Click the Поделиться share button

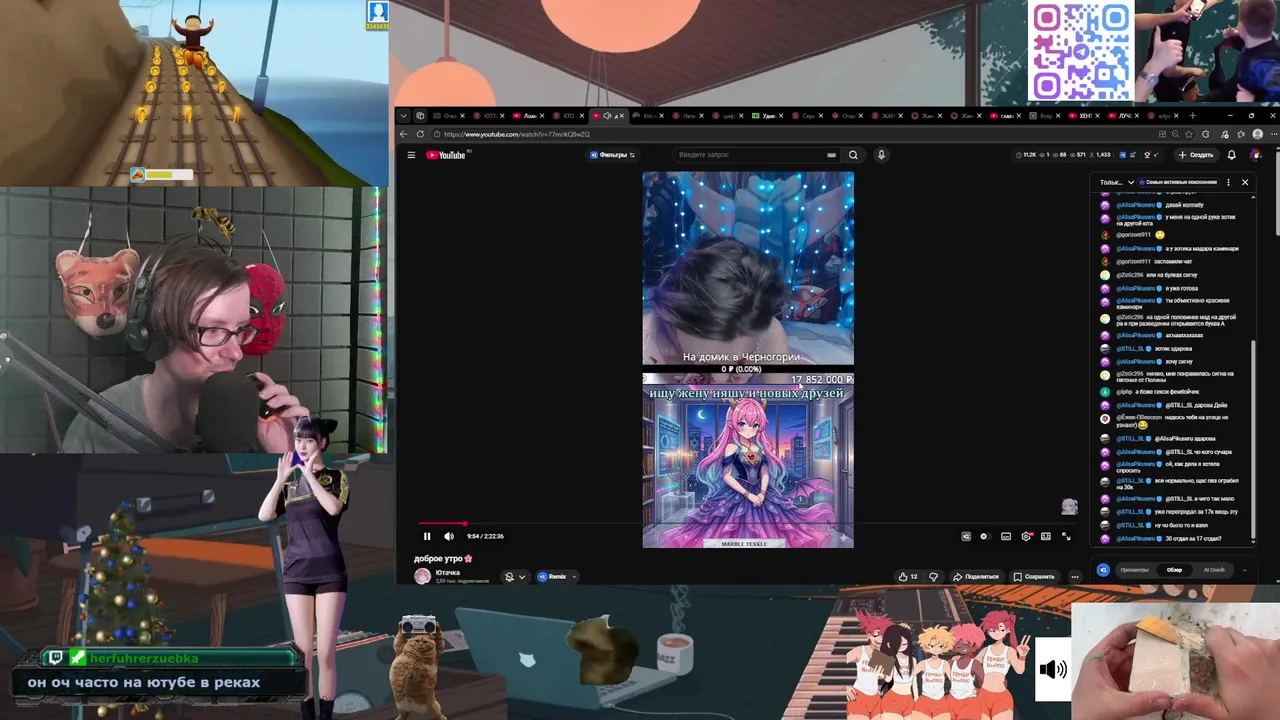(975, 576)
